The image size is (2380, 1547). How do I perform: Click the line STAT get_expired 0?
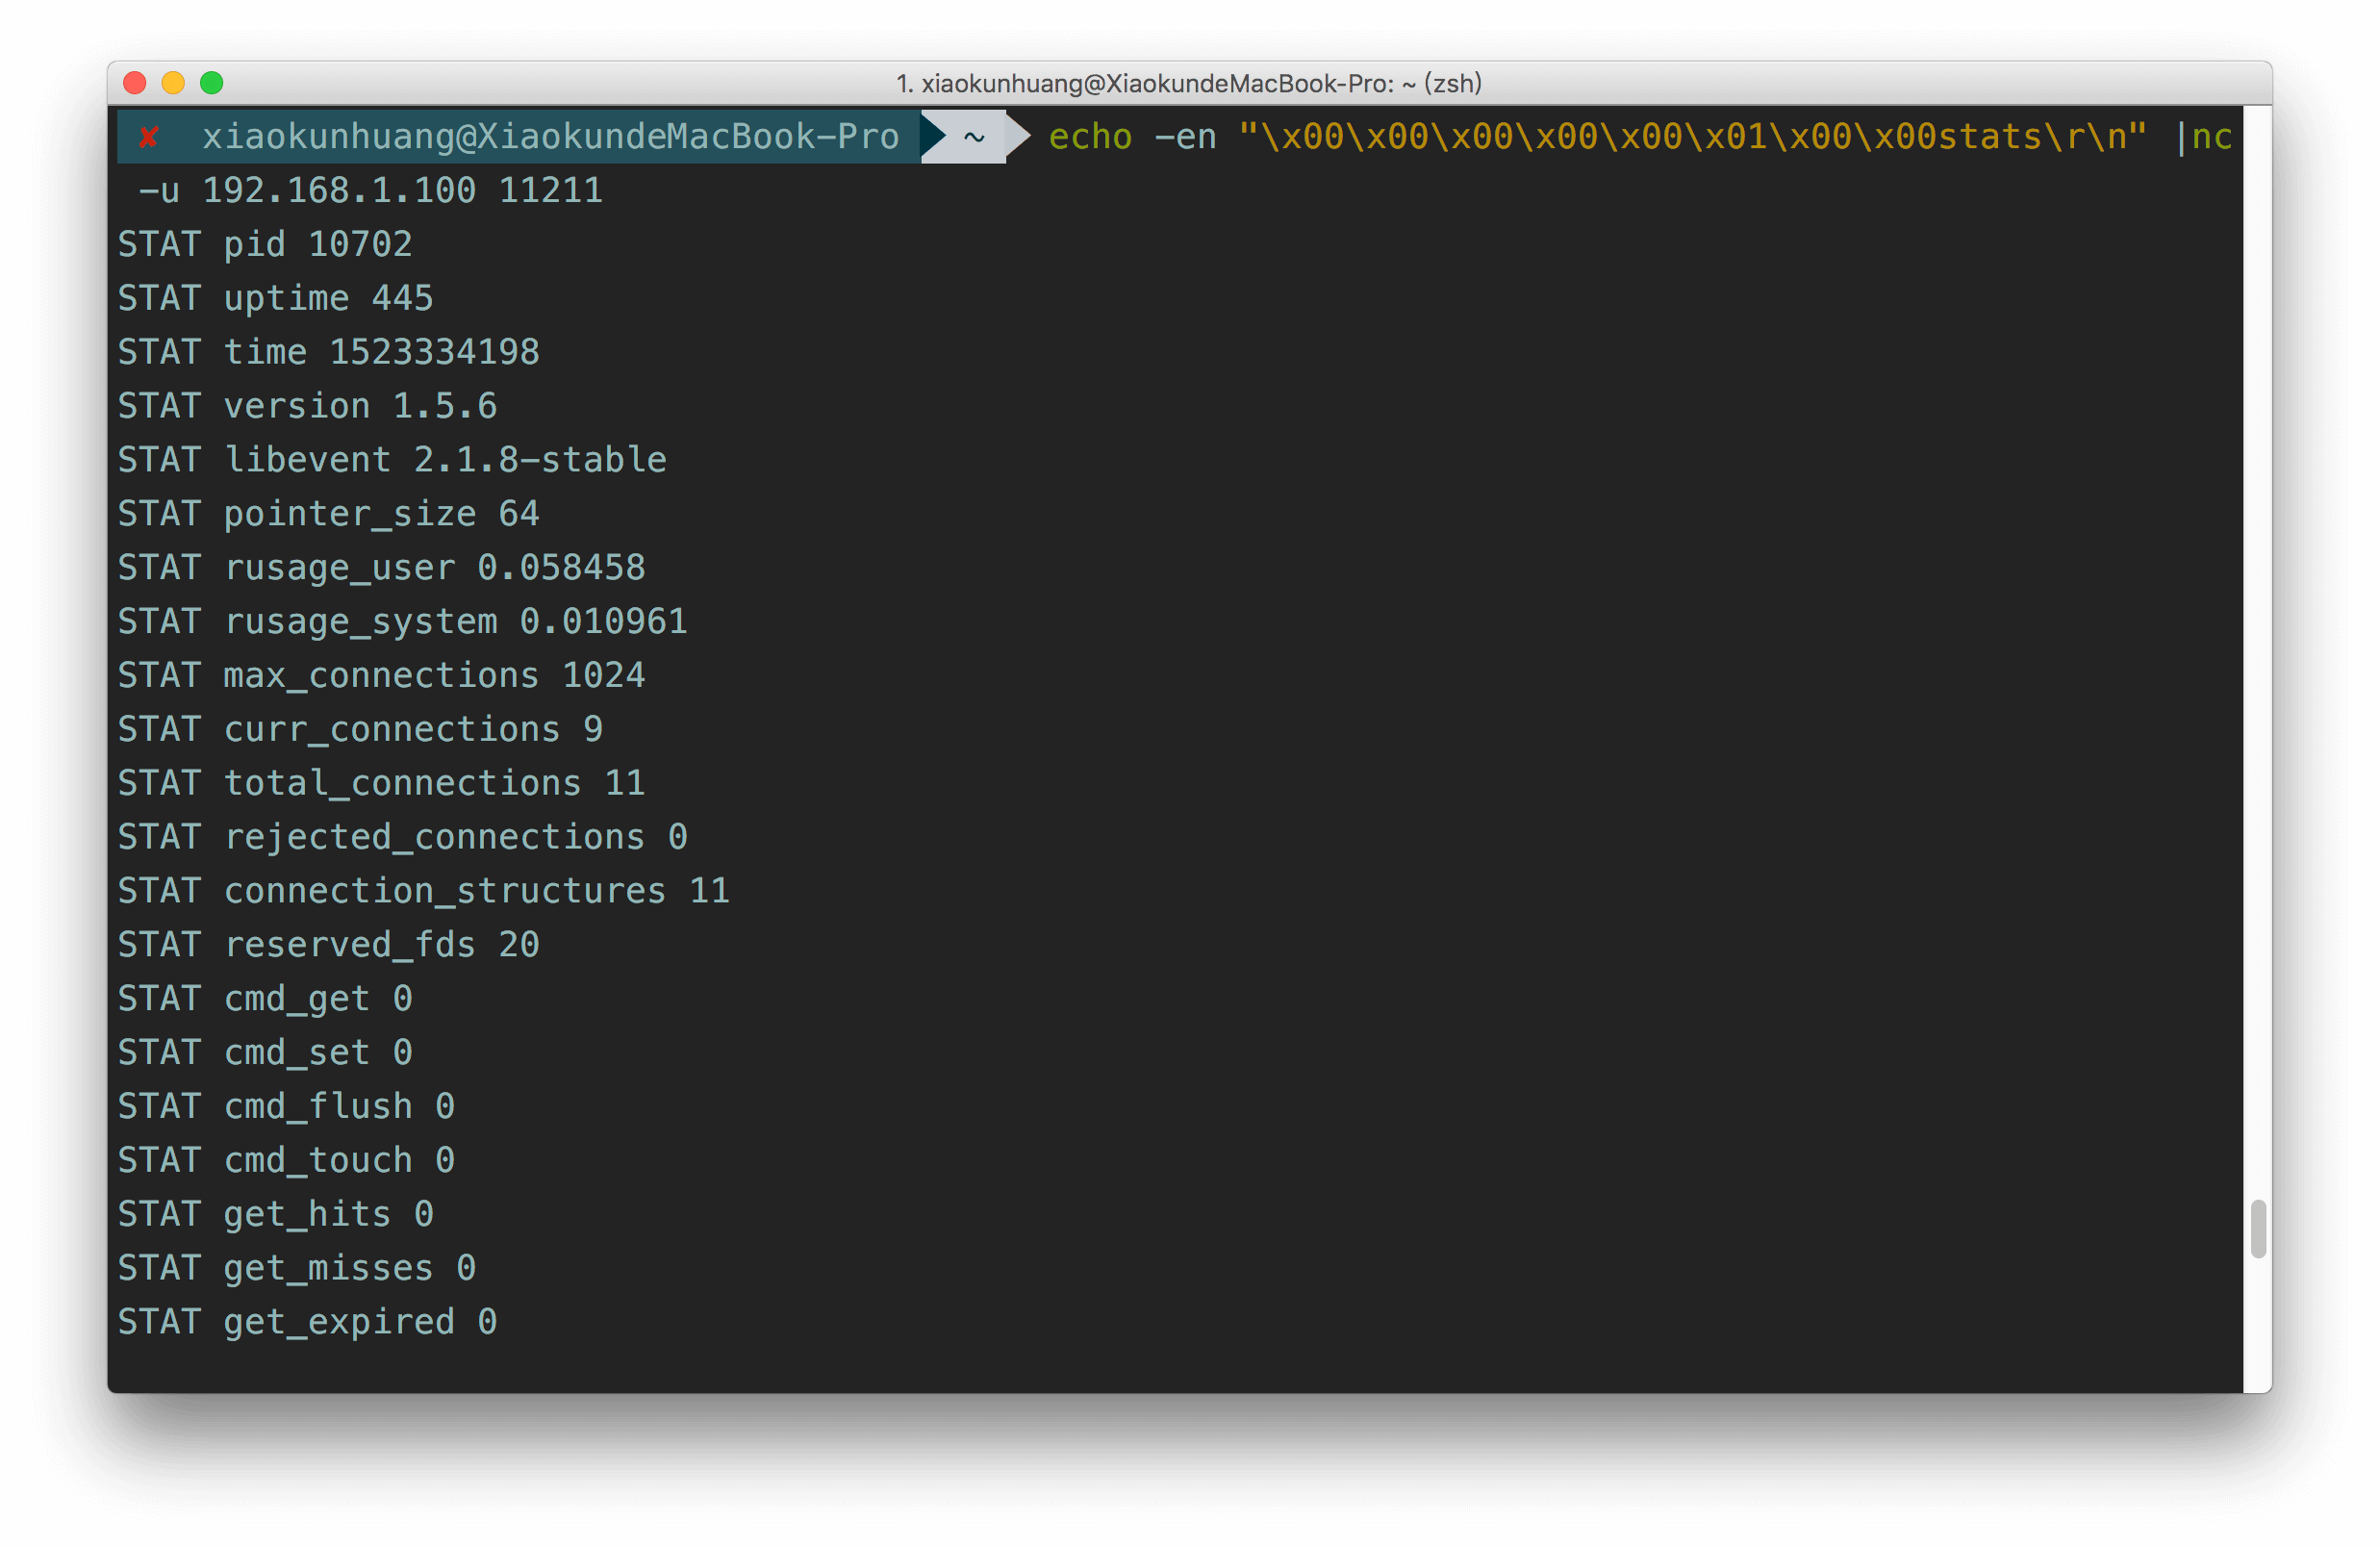(x=308, y=1323)
